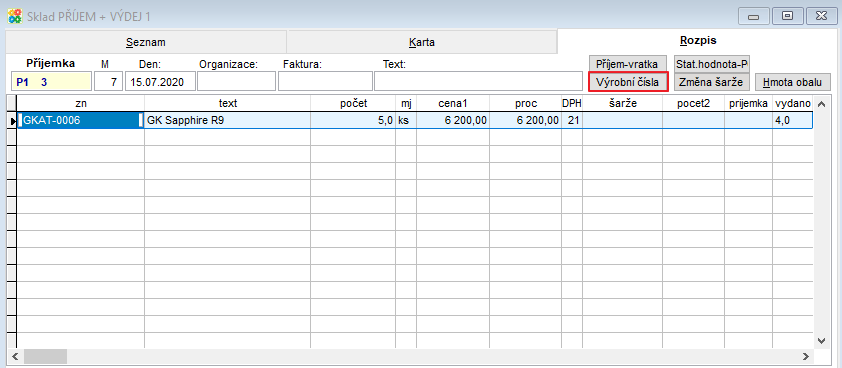842x368 pixels.
Task: Click the prijemka column header
Action: pyautogui.click(x=749, y=103)
